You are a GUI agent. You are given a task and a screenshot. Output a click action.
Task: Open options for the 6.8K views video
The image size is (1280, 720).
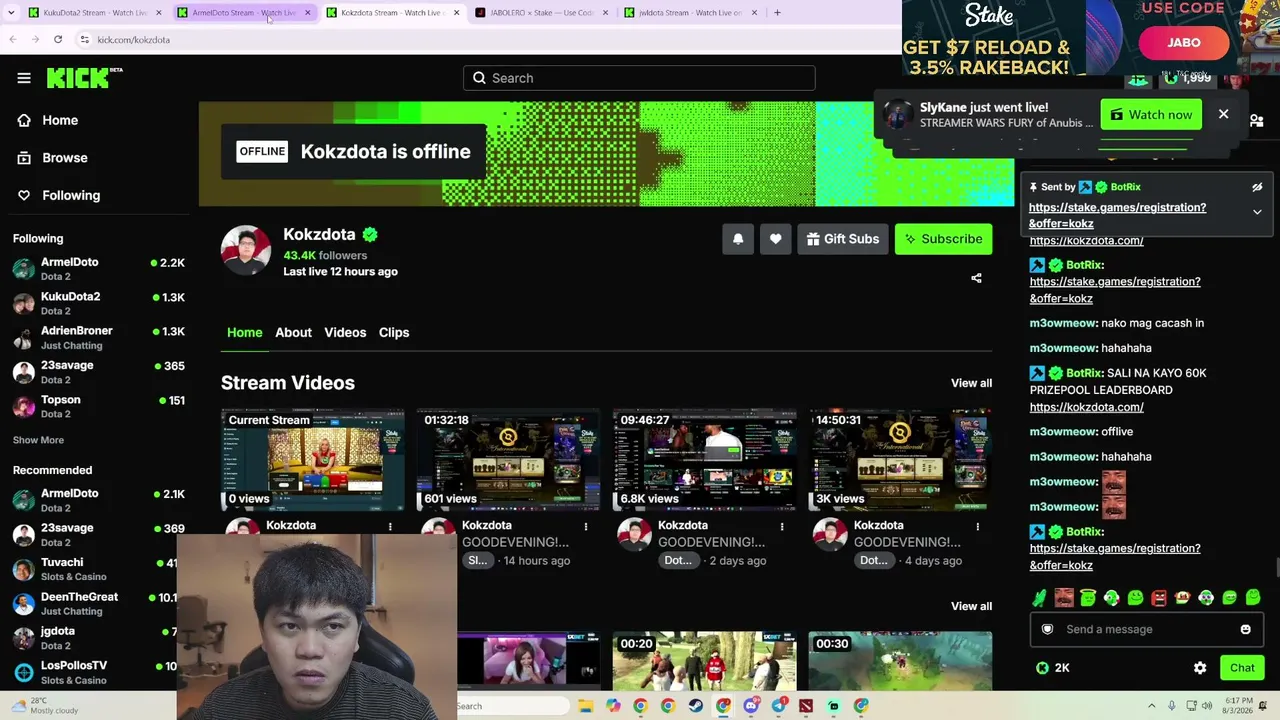[782, 526]
